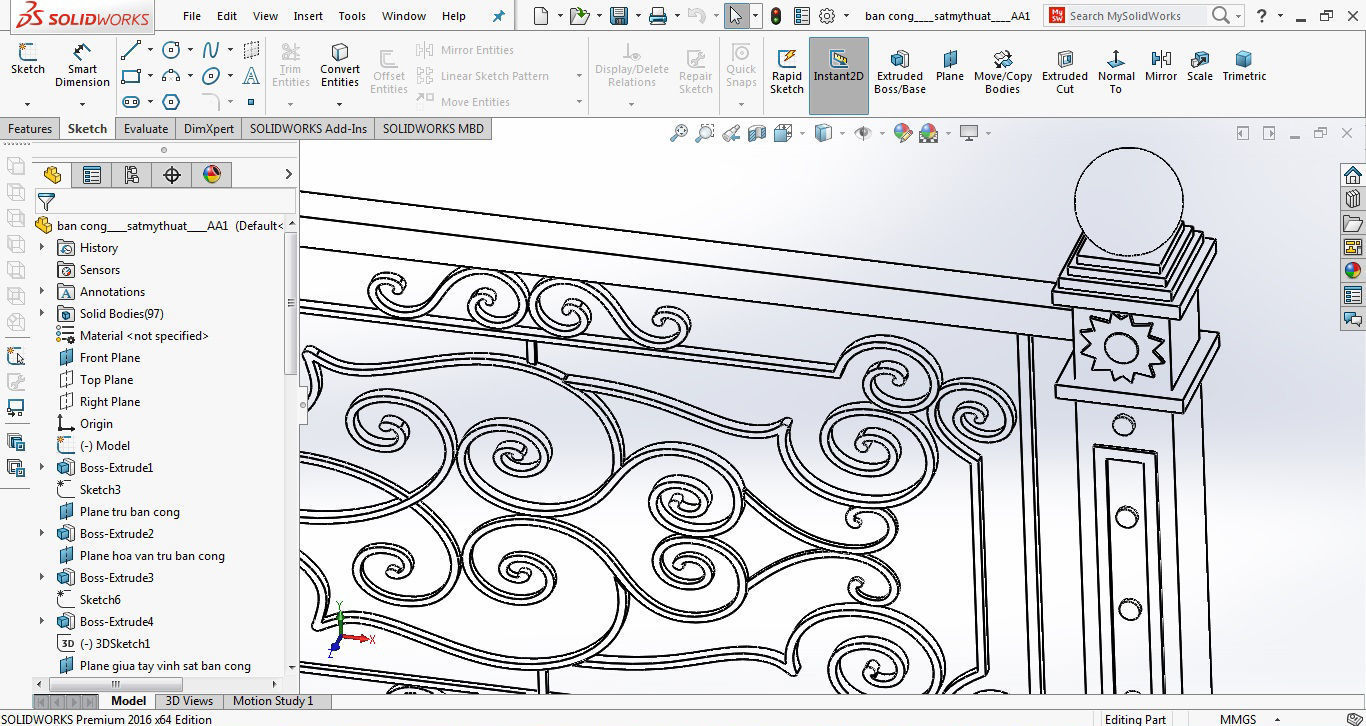1366x726 pixels.
Task: Select the Straight Slot tool
Action: (131, 102)
